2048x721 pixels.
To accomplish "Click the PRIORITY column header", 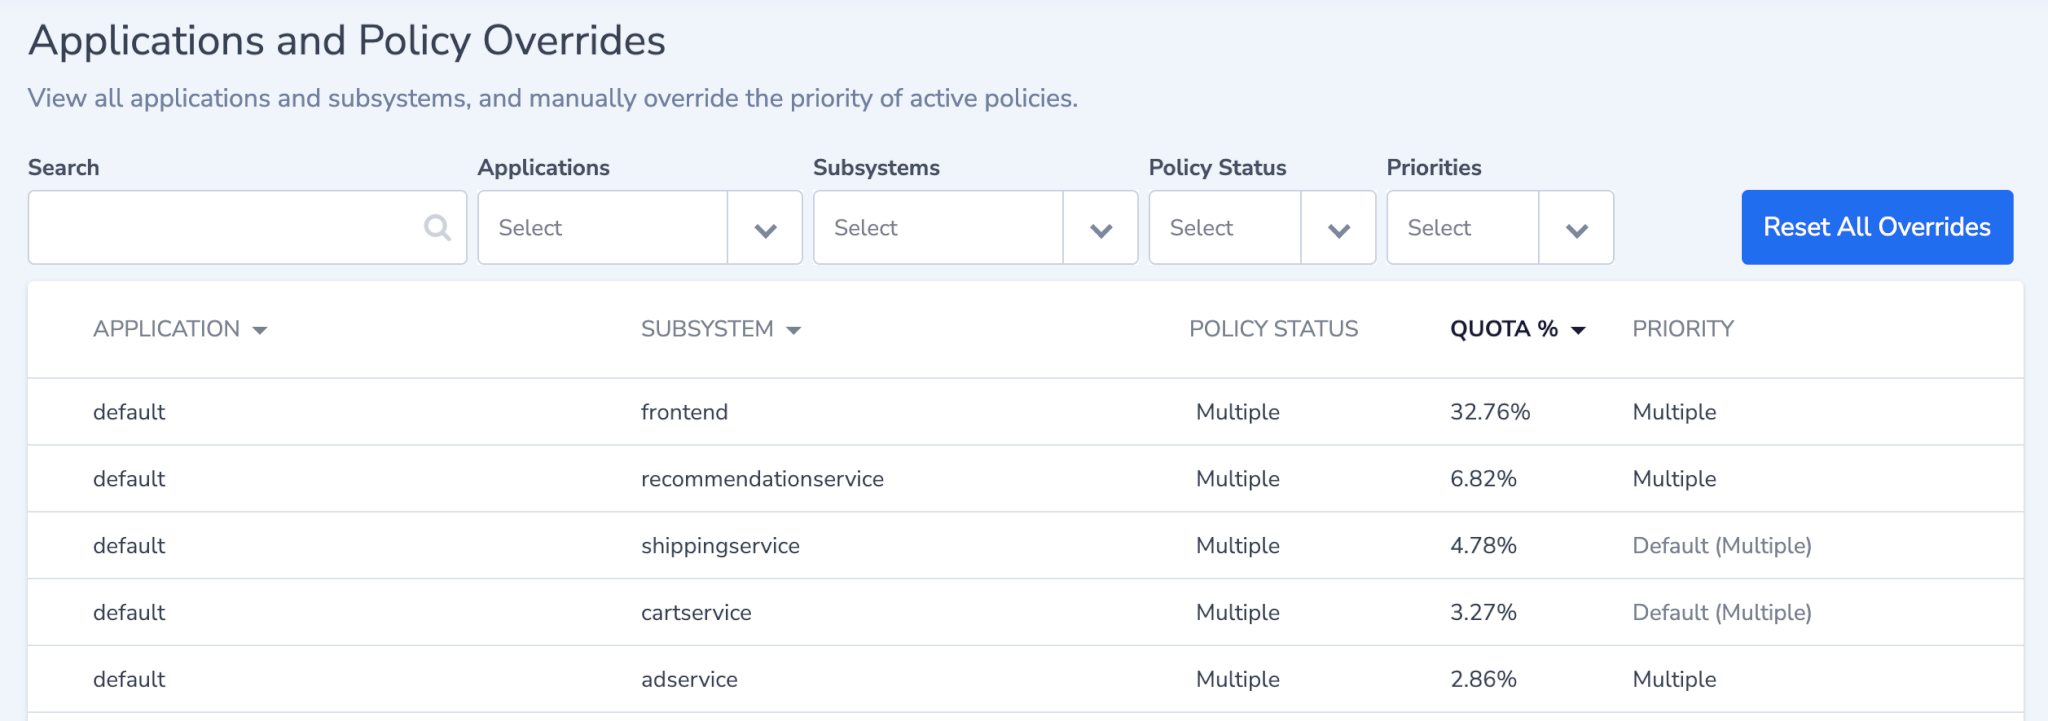I will (1683, 329).
